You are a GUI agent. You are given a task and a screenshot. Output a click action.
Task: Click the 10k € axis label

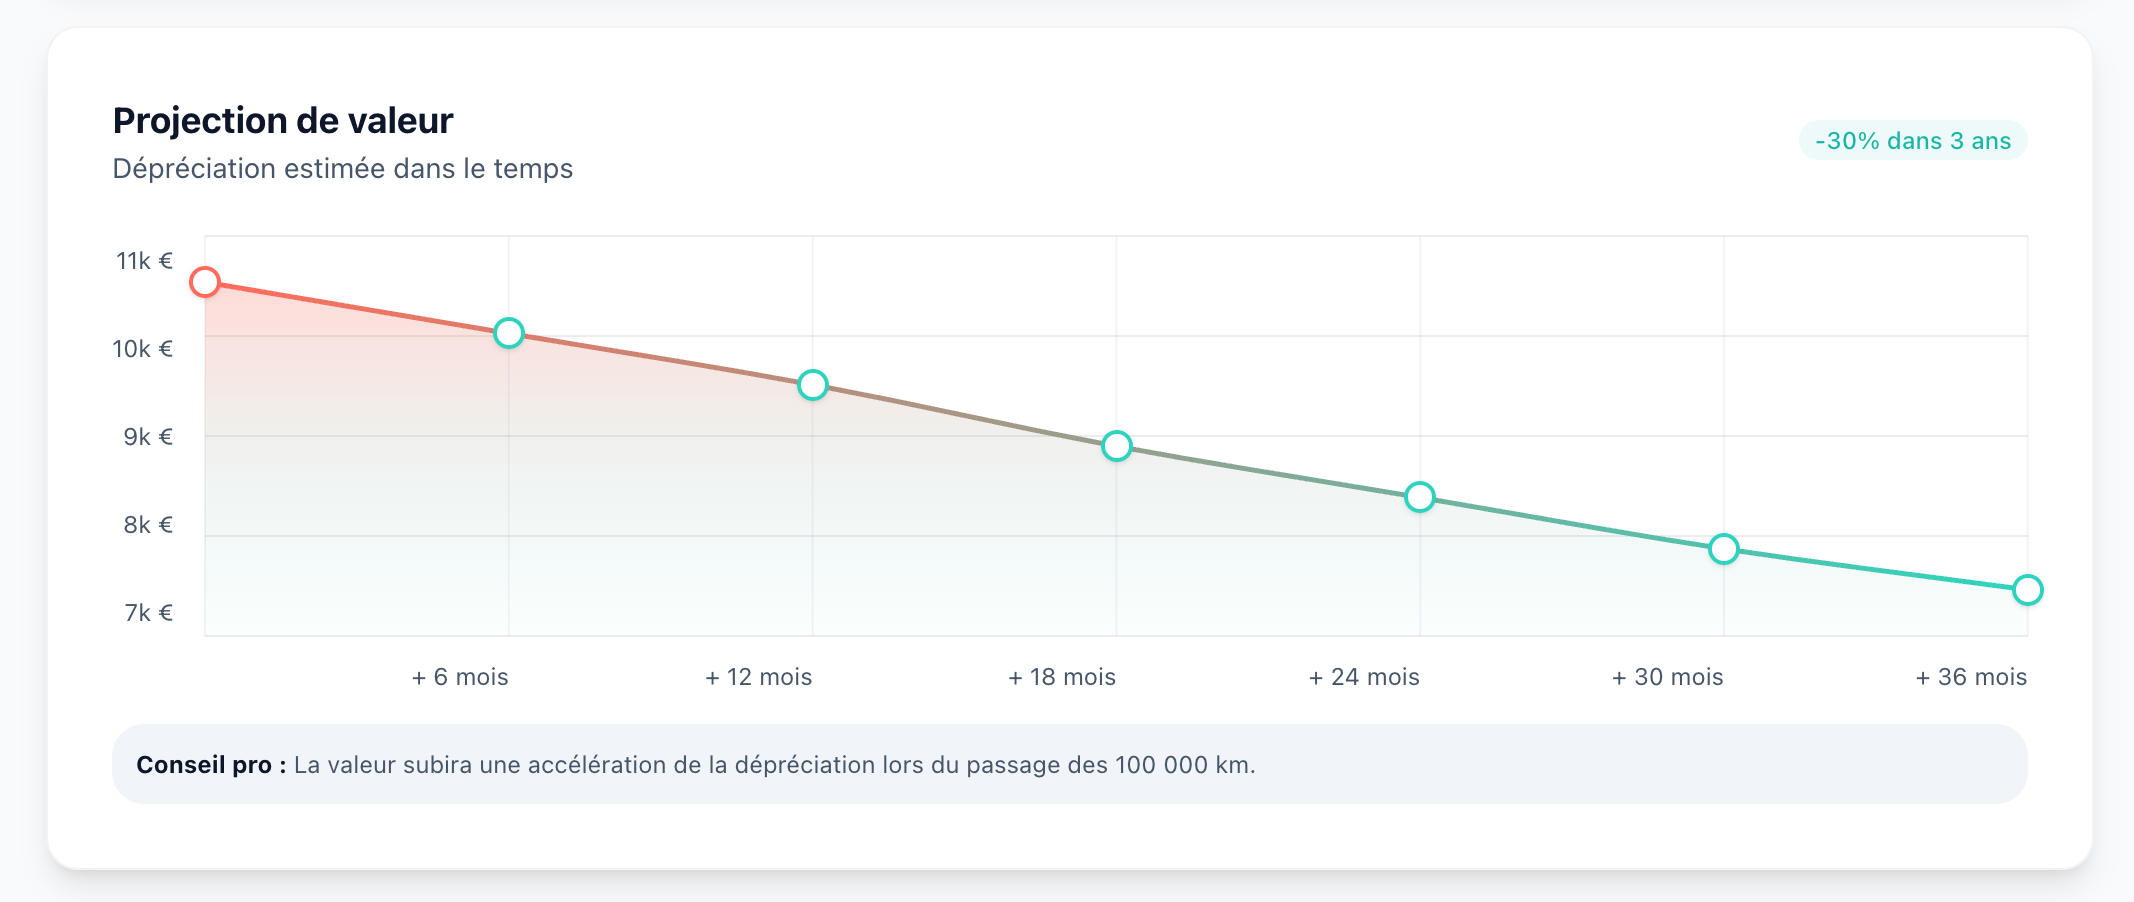(x=143, y=349)
